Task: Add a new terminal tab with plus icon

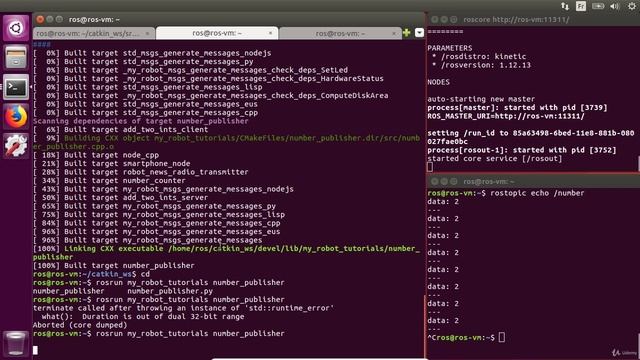Action: point(407,33)
